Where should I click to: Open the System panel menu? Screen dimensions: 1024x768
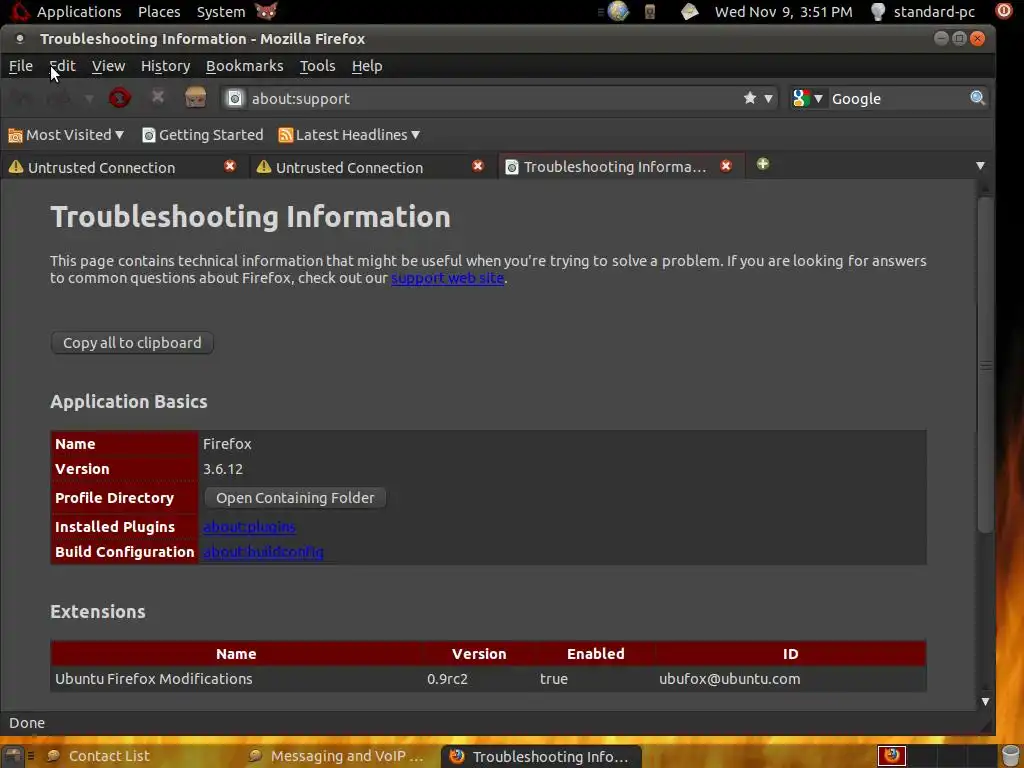point(221,12)
